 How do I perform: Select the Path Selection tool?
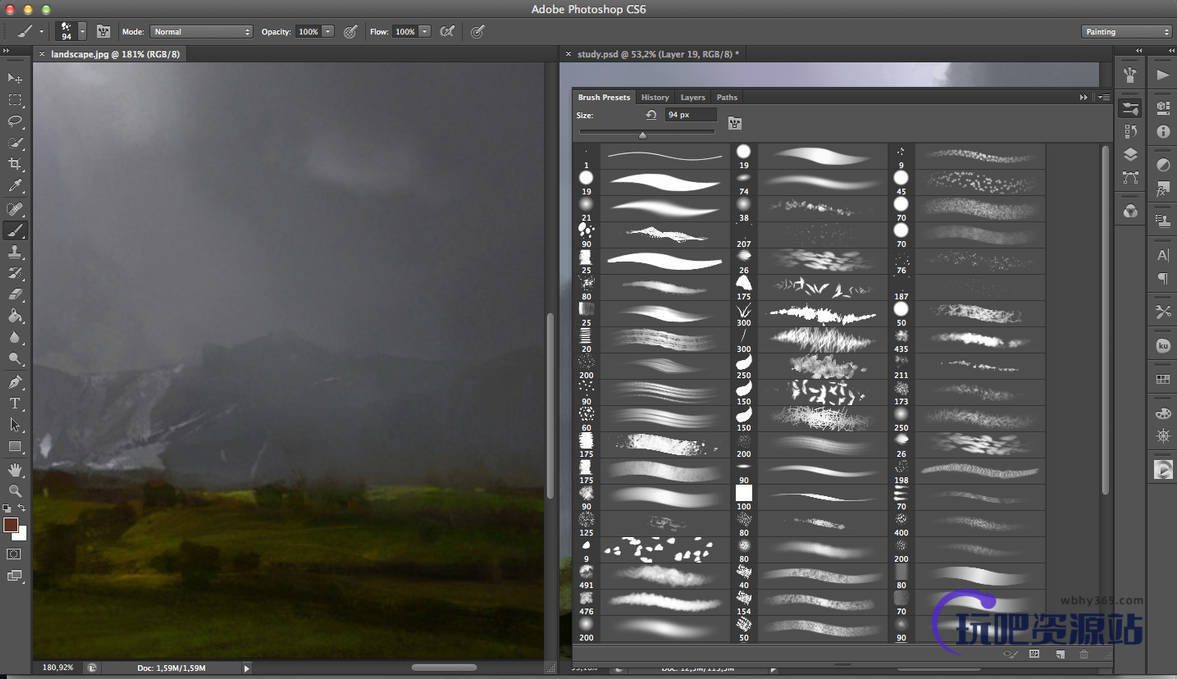coord(15,425)
